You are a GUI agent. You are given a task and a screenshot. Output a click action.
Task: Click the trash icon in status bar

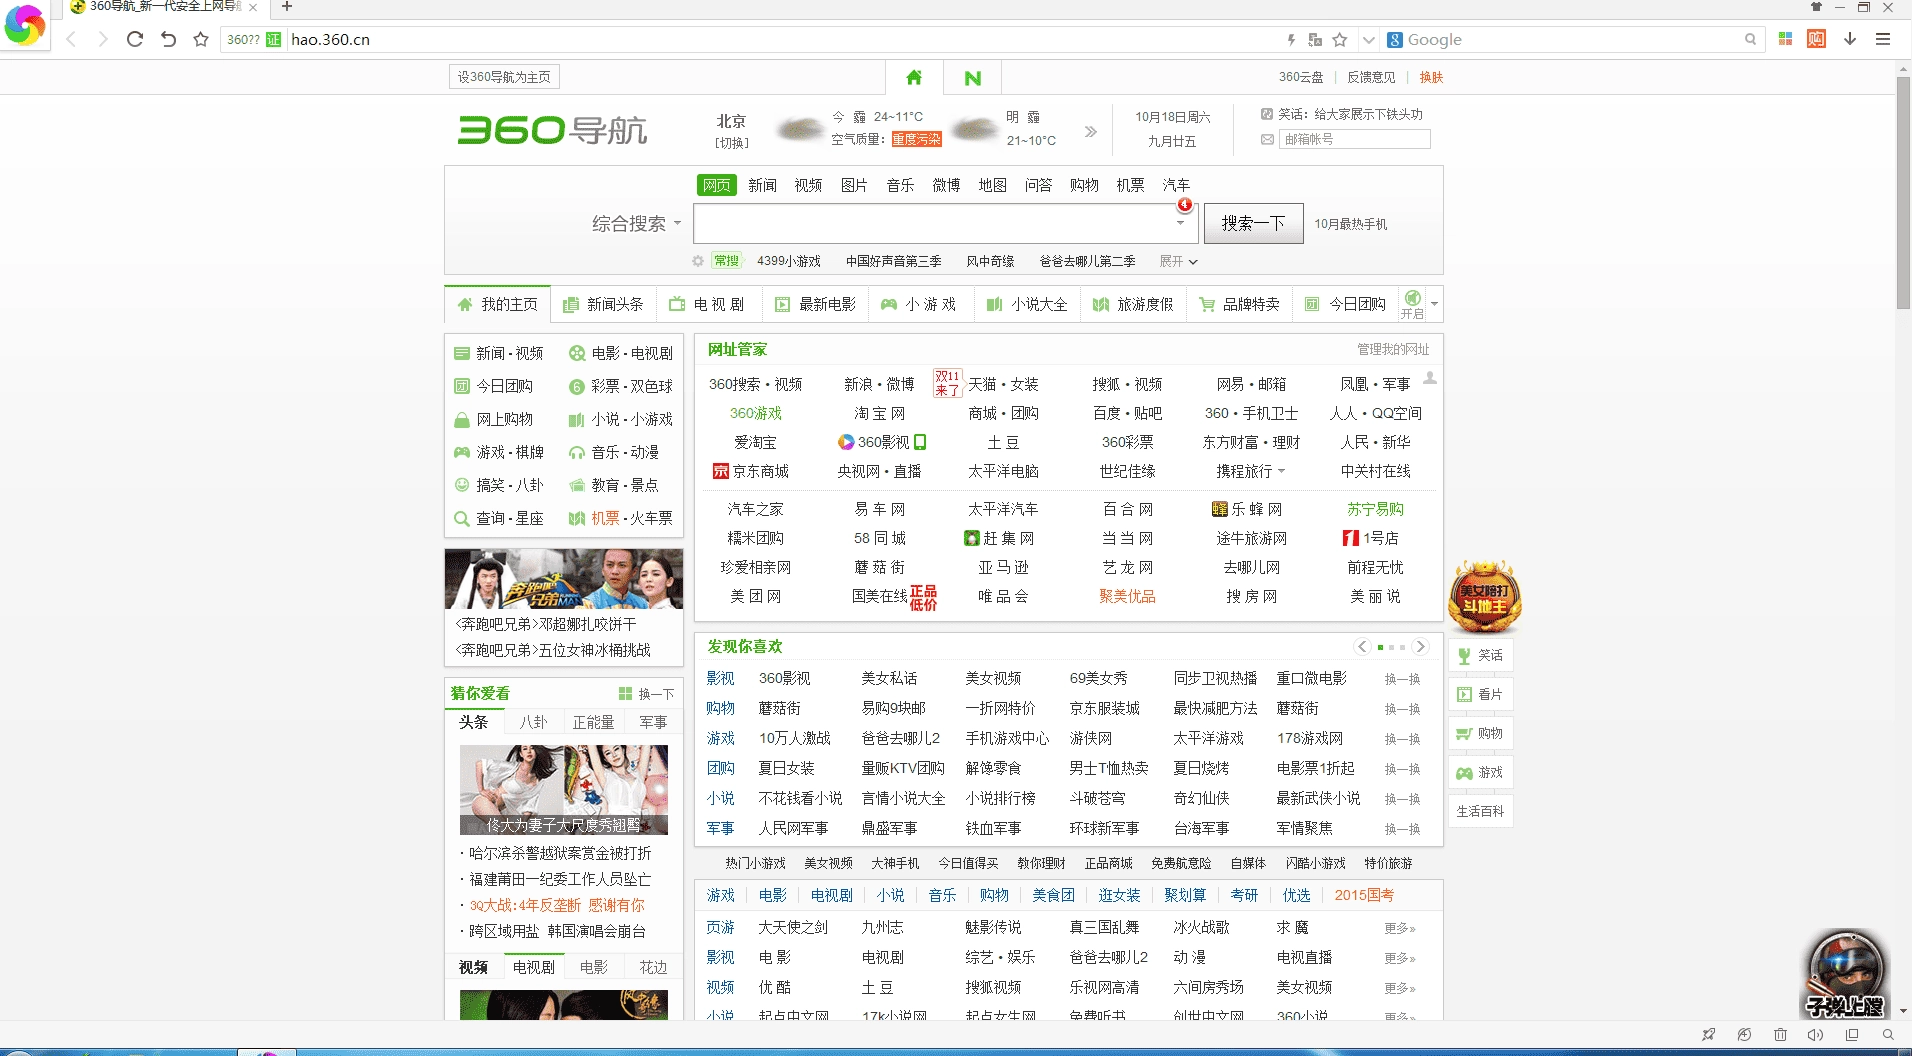click(1780, 1035)
